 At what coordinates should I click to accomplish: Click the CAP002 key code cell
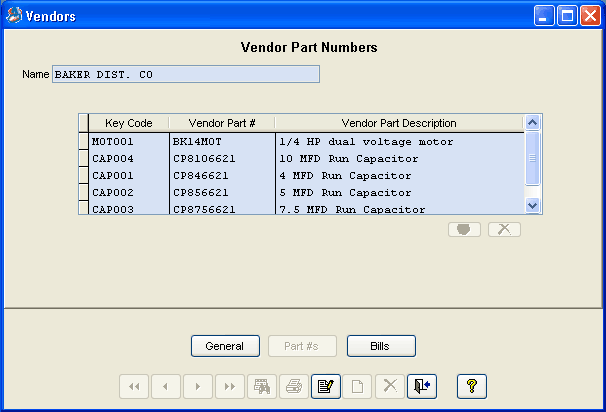pyautogui.click(x=129, y=192)
